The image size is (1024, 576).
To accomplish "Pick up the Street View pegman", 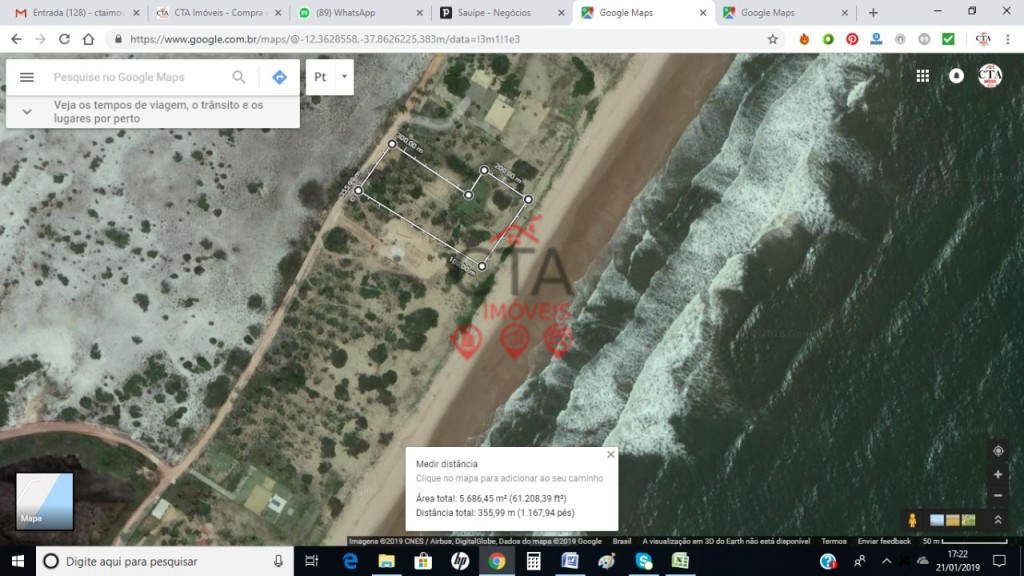I will coord(912,520).
